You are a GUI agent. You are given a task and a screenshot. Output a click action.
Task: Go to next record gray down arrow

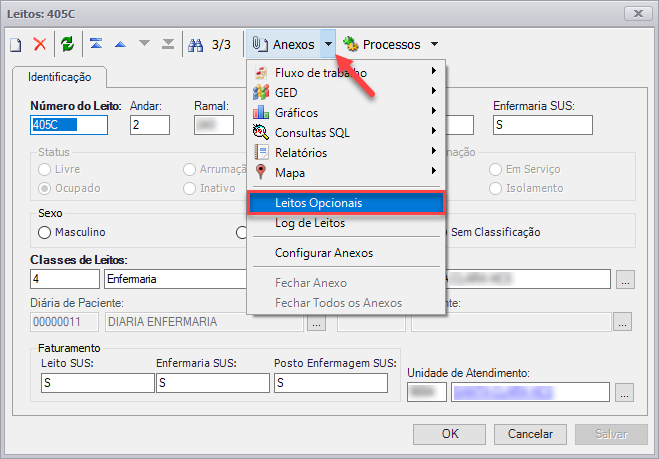point(145,43)
